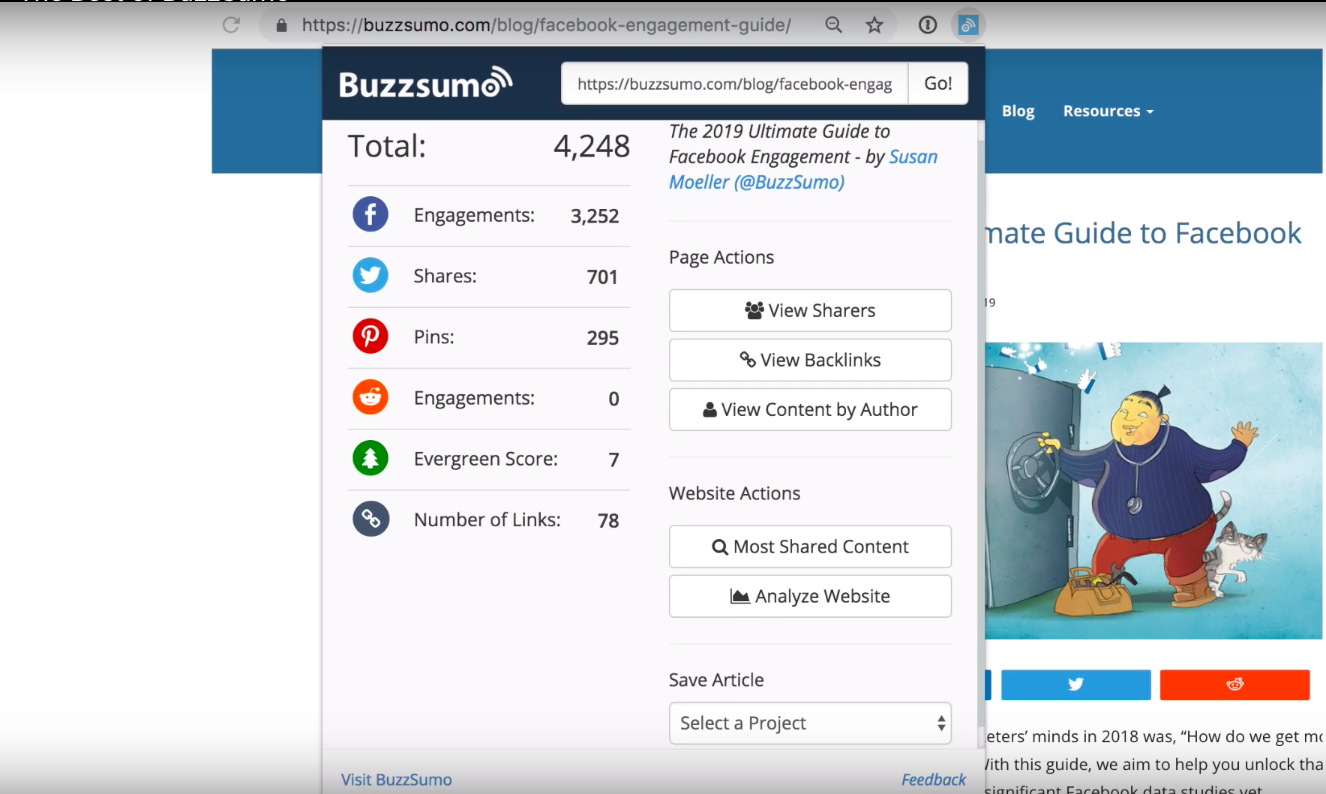The height and width of the screenshot is (794, 1326).
Task: Click the Facebook icon beside Engagements 3,252
Action: [x=370, y=215]
